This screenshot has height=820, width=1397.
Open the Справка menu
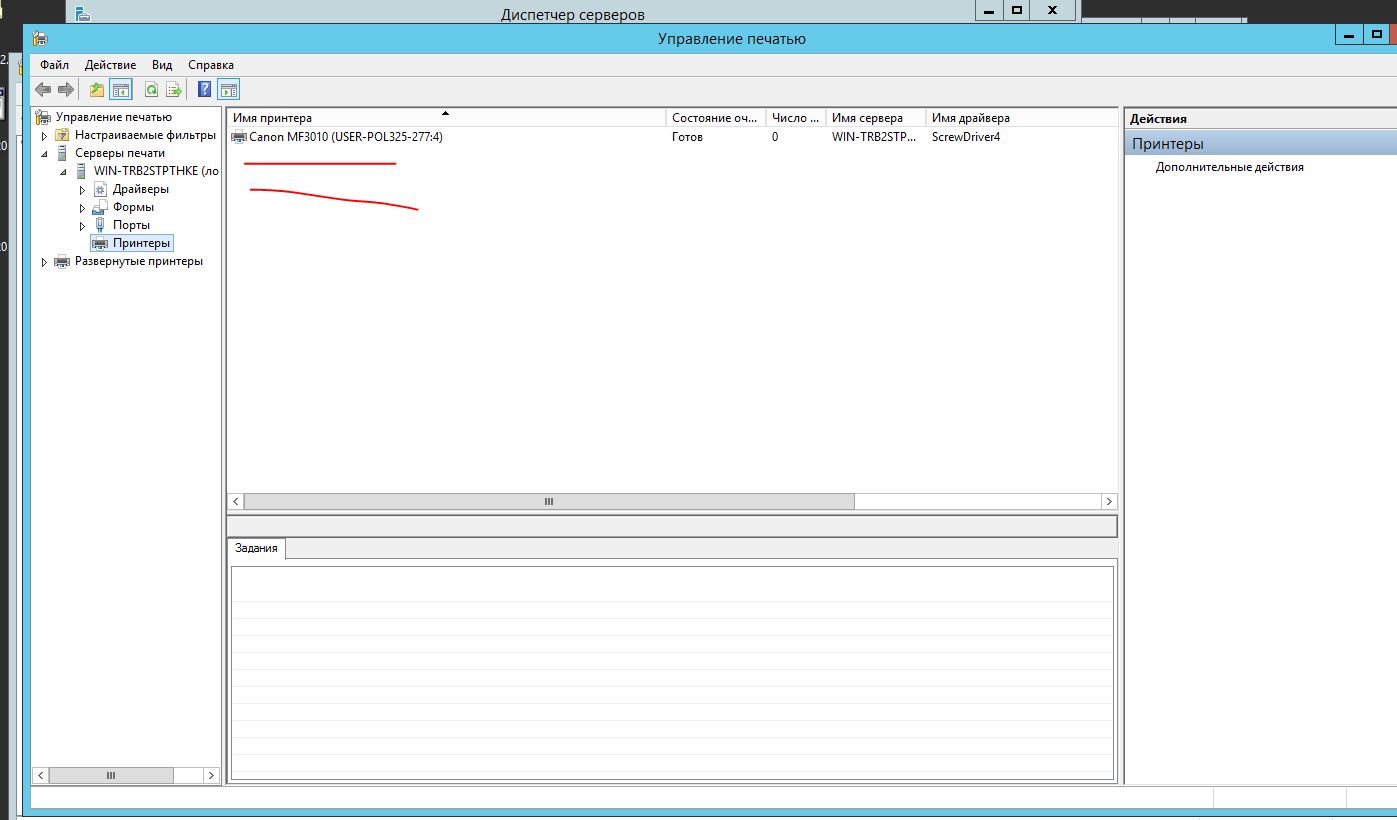211,65
